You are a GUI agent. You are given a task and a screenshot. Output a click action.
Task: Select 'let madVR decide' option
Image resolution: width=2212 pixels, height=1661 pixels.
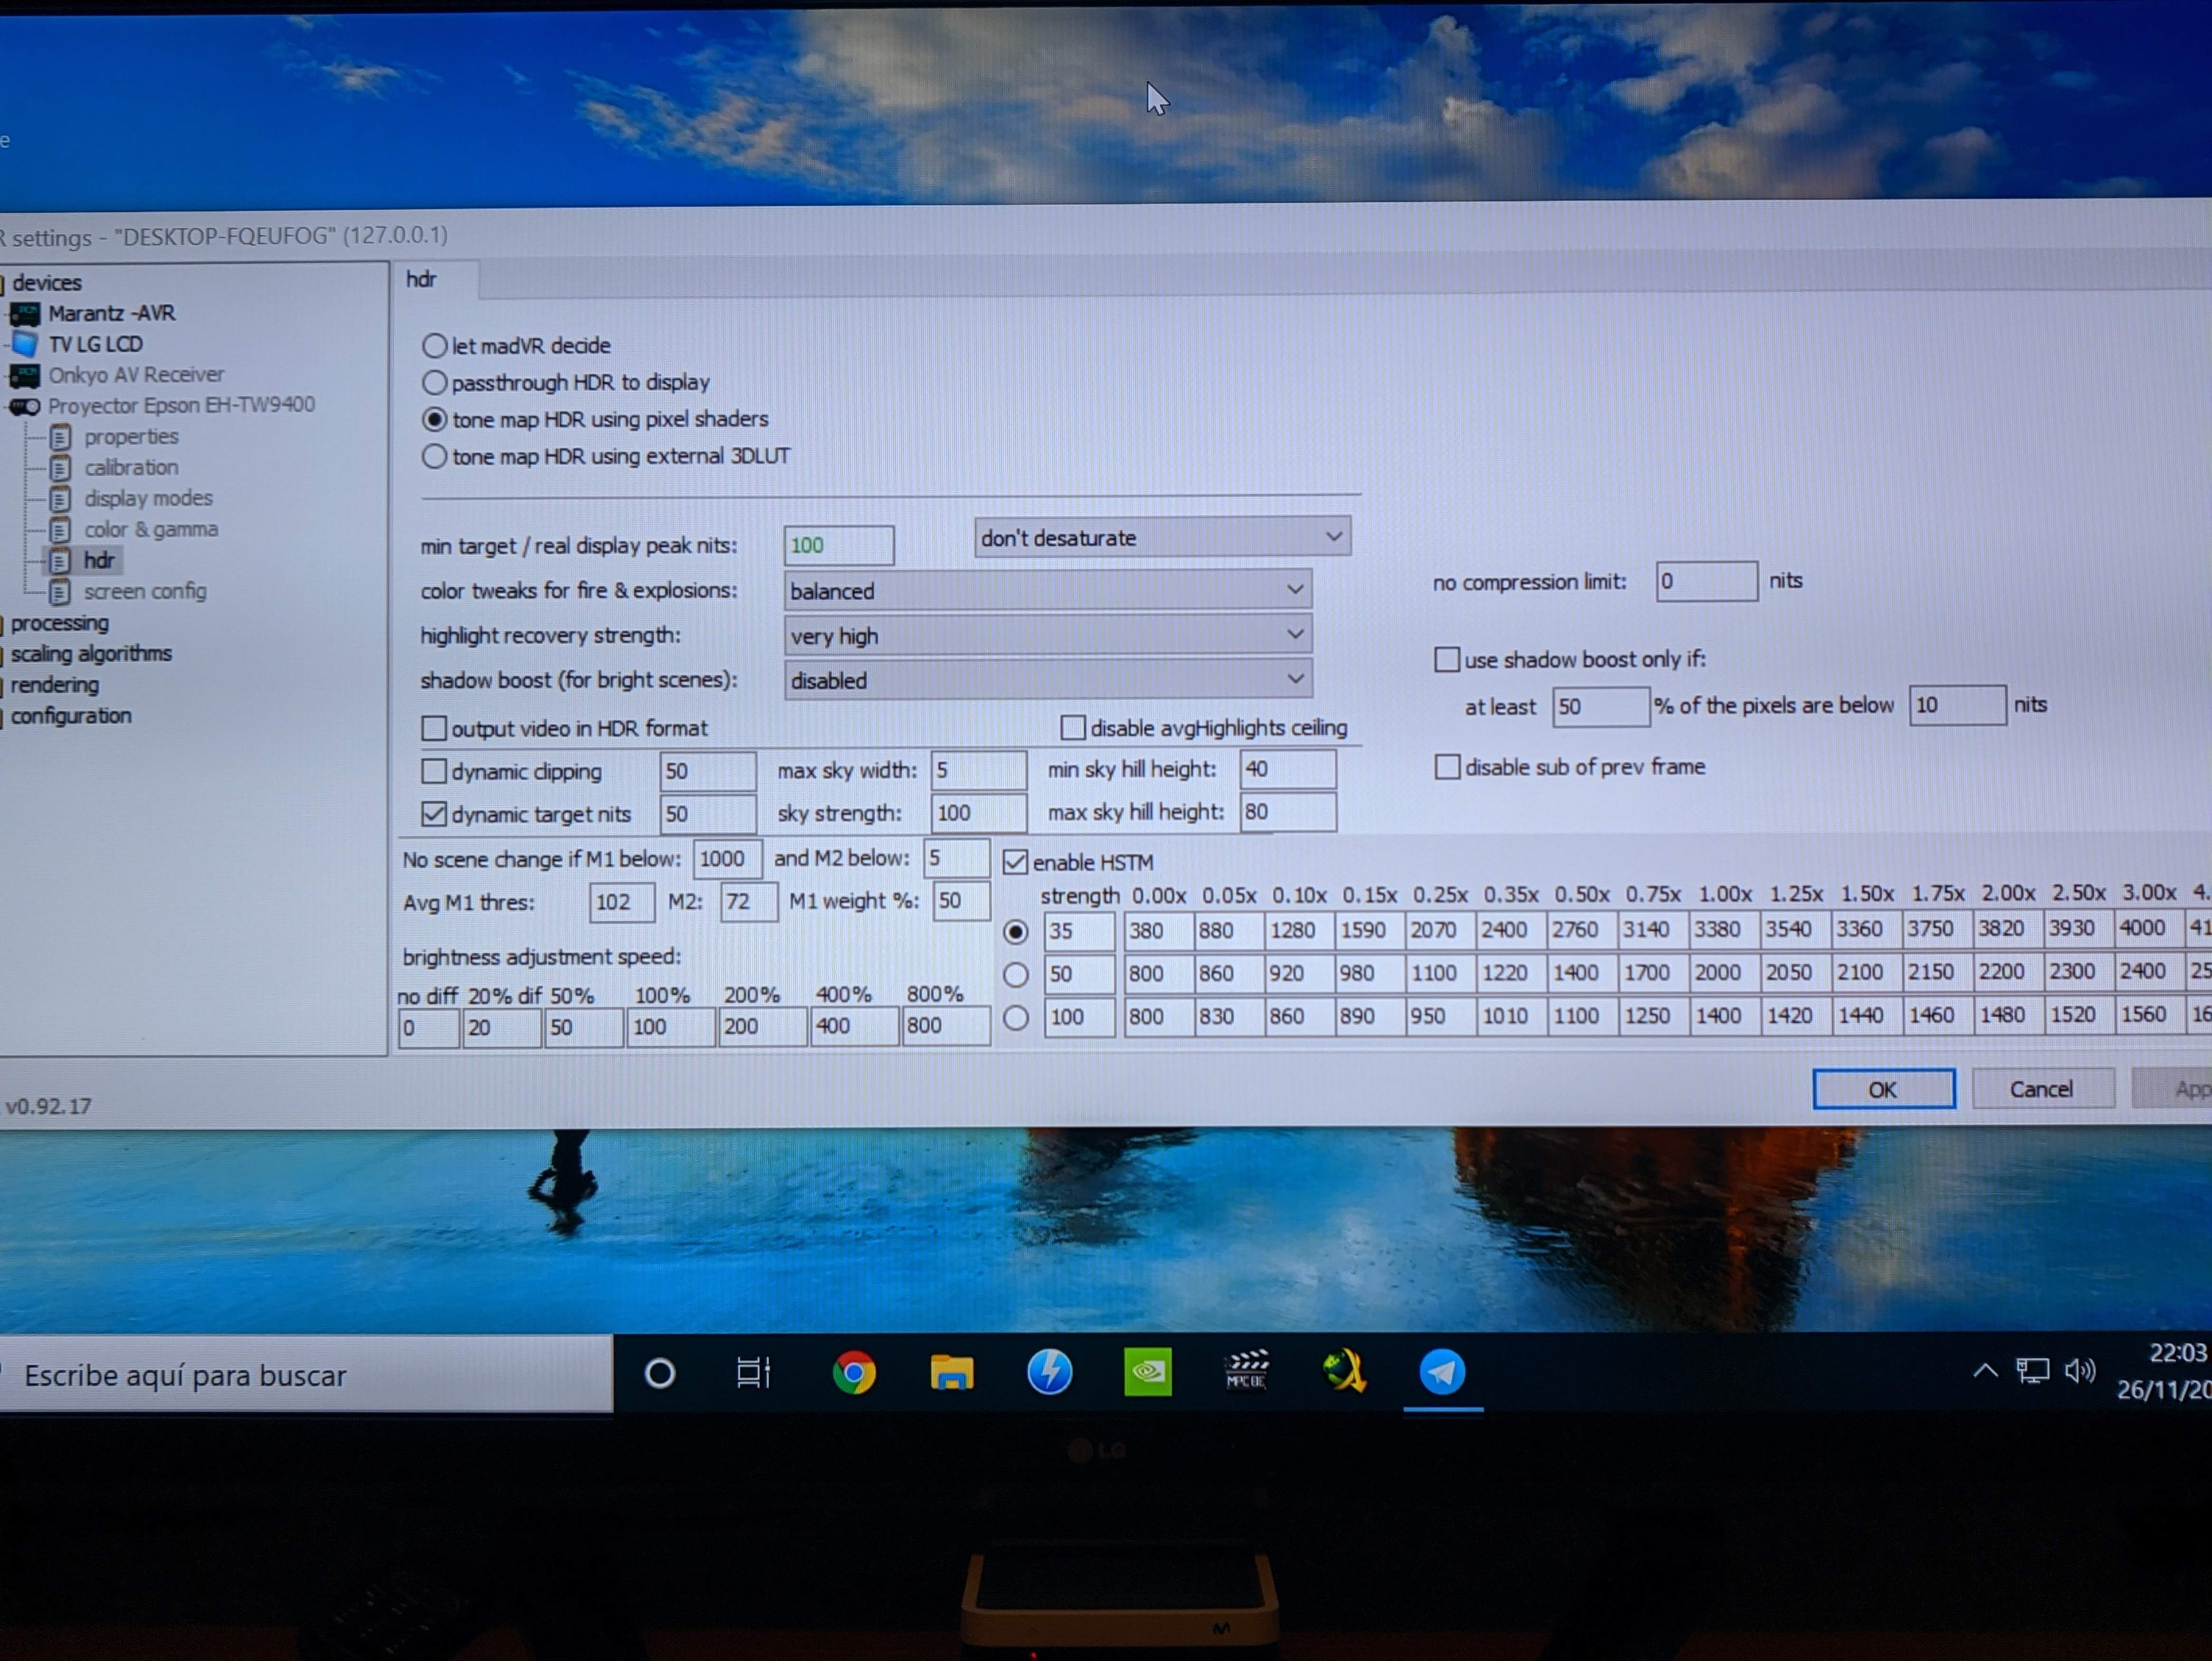click(x=434, y=346)
